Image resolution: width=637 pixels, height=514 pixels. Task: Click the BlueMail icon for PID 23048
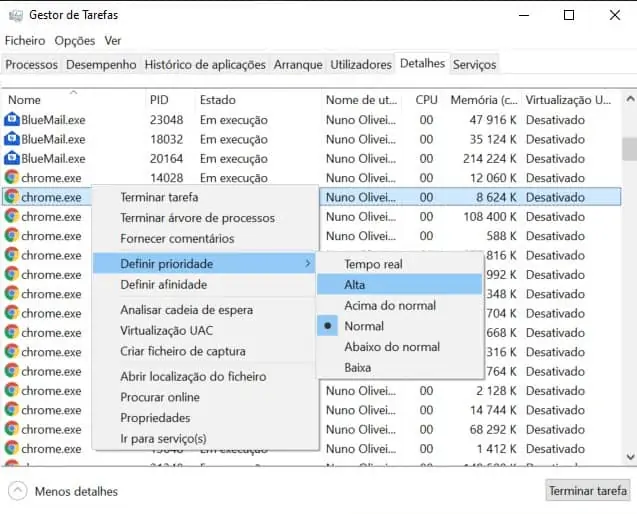pyautogui.click(x=12, y=119)
